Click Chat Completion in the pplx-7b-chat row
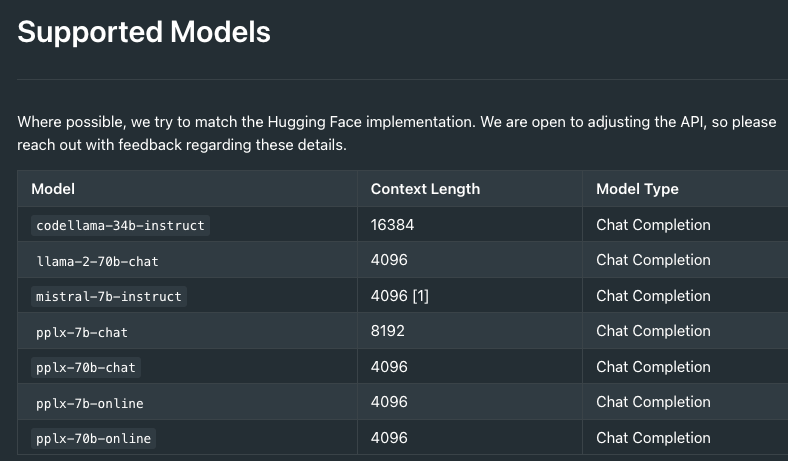 (653, 331)
